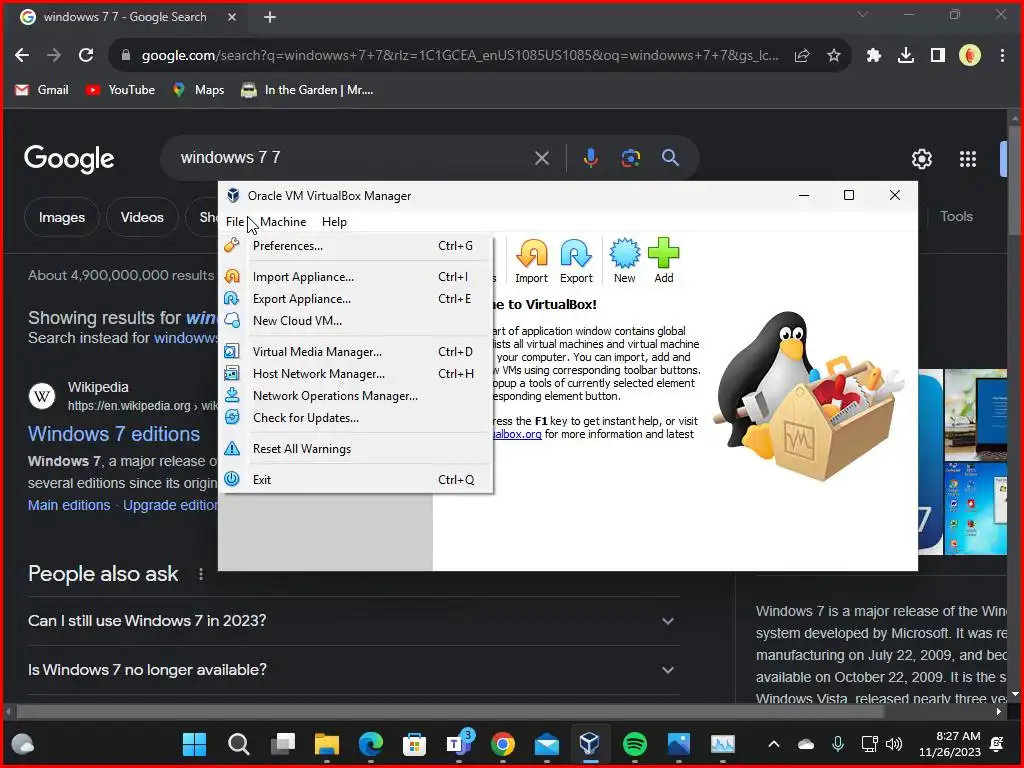The height and width of the screenshot is (768, 1024).
Task: Open the Google apps grid
Action: [967, 159]
